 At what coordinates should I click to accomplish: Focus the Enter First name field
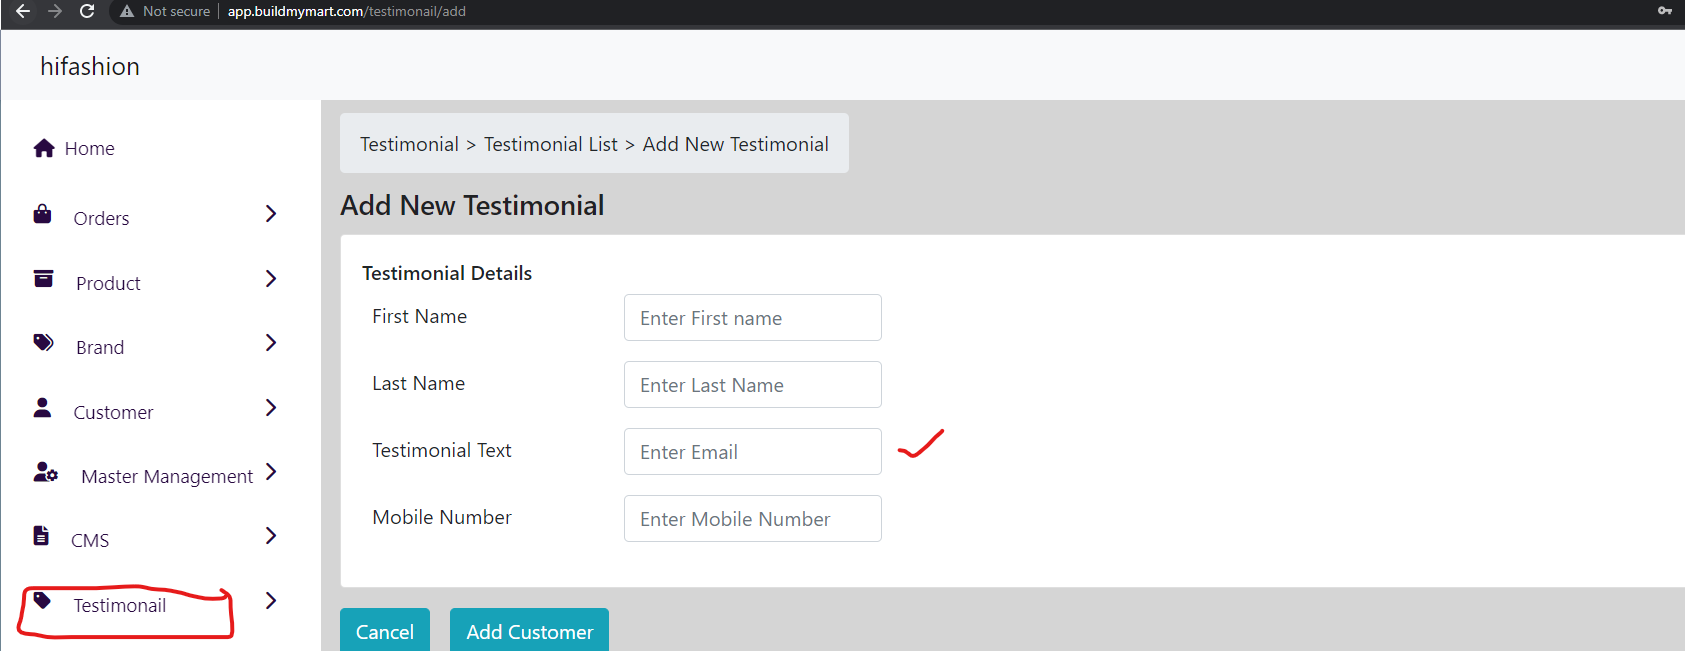click(753, 318)
